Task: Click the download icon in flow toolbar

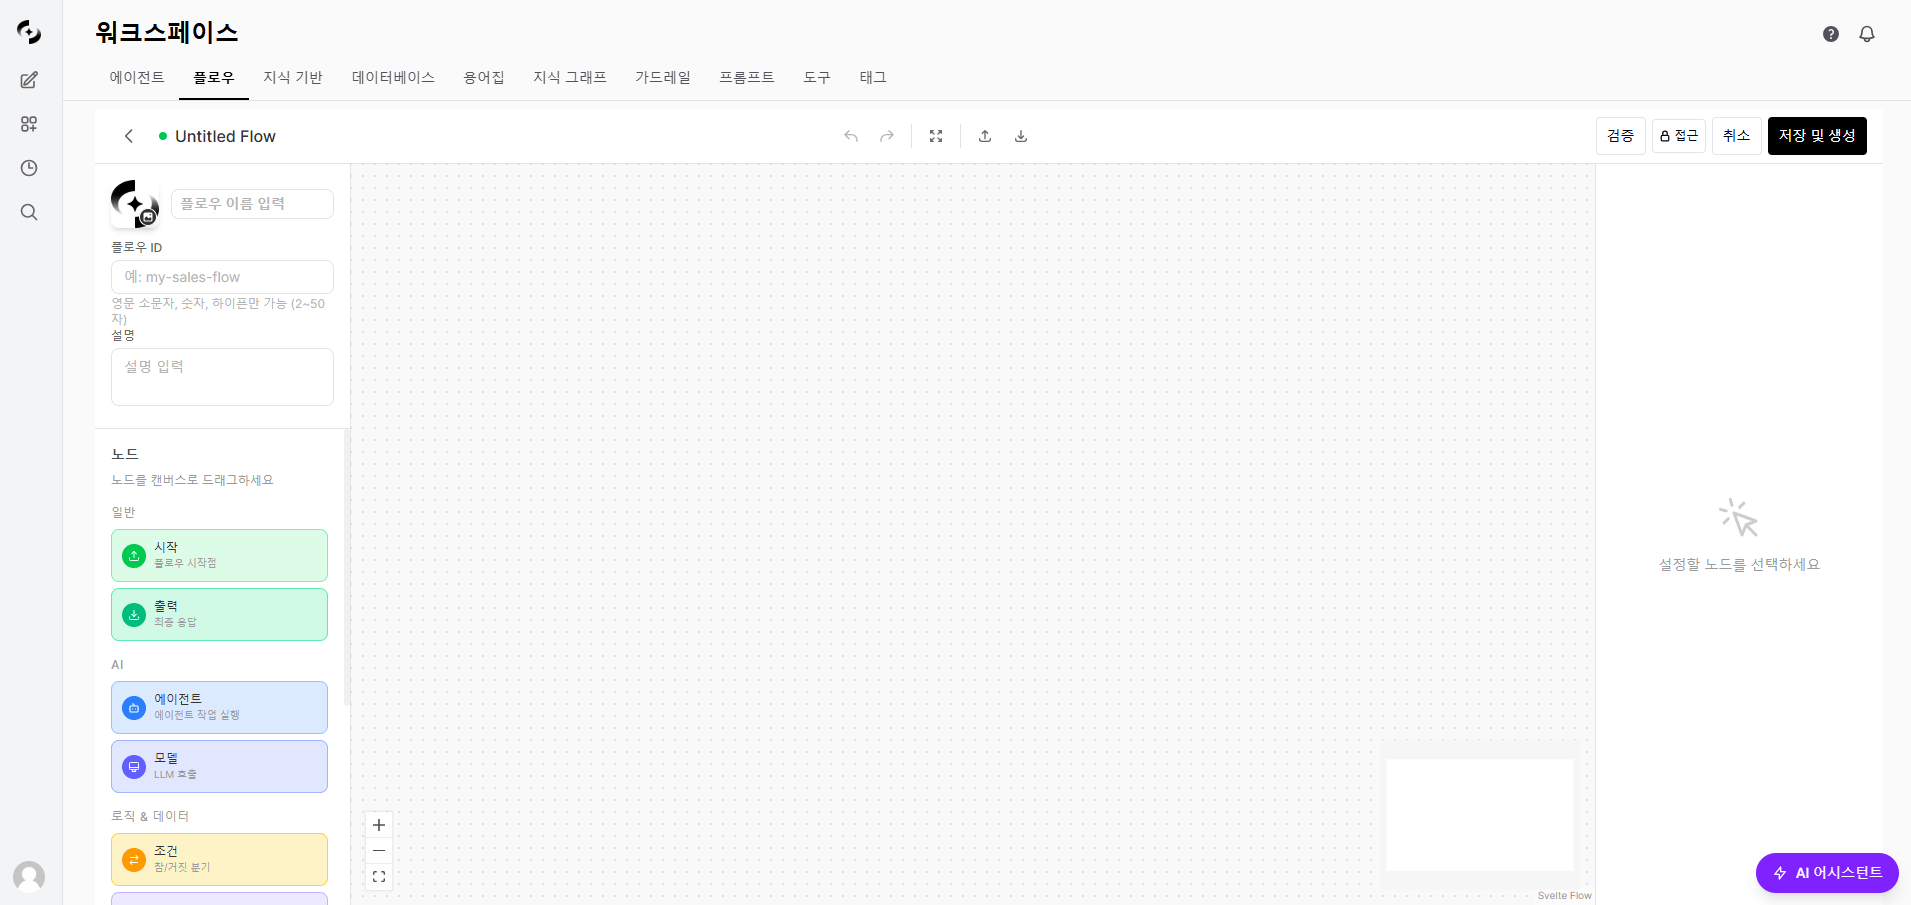Action: point(1021,136)
